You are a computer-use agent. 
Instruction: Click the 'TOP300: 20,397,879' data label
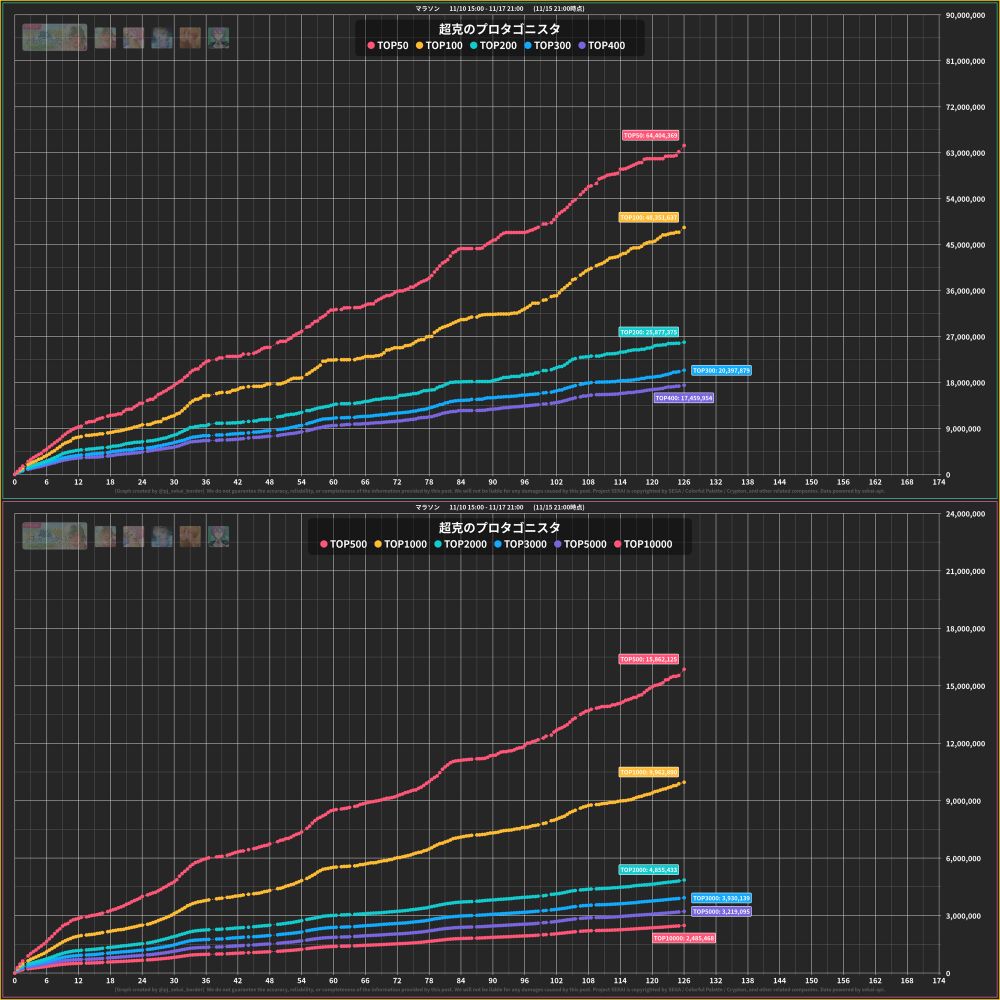pos(721,371)
